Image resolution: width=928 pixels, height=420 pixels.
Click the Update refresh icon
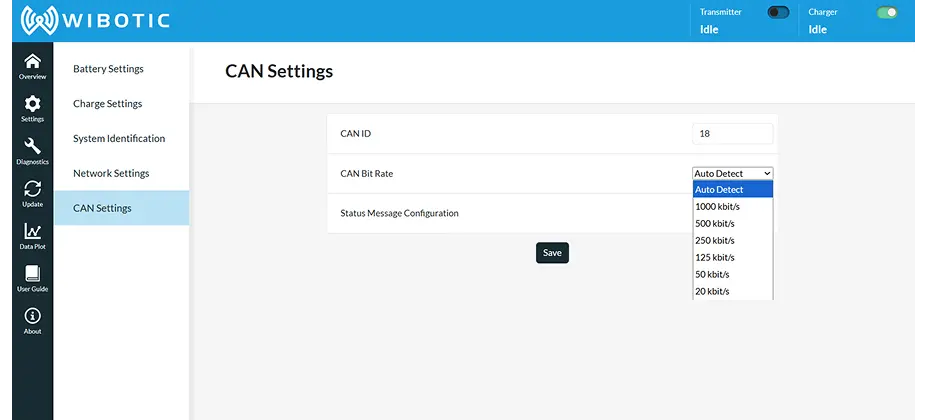(x=32, y=190)
